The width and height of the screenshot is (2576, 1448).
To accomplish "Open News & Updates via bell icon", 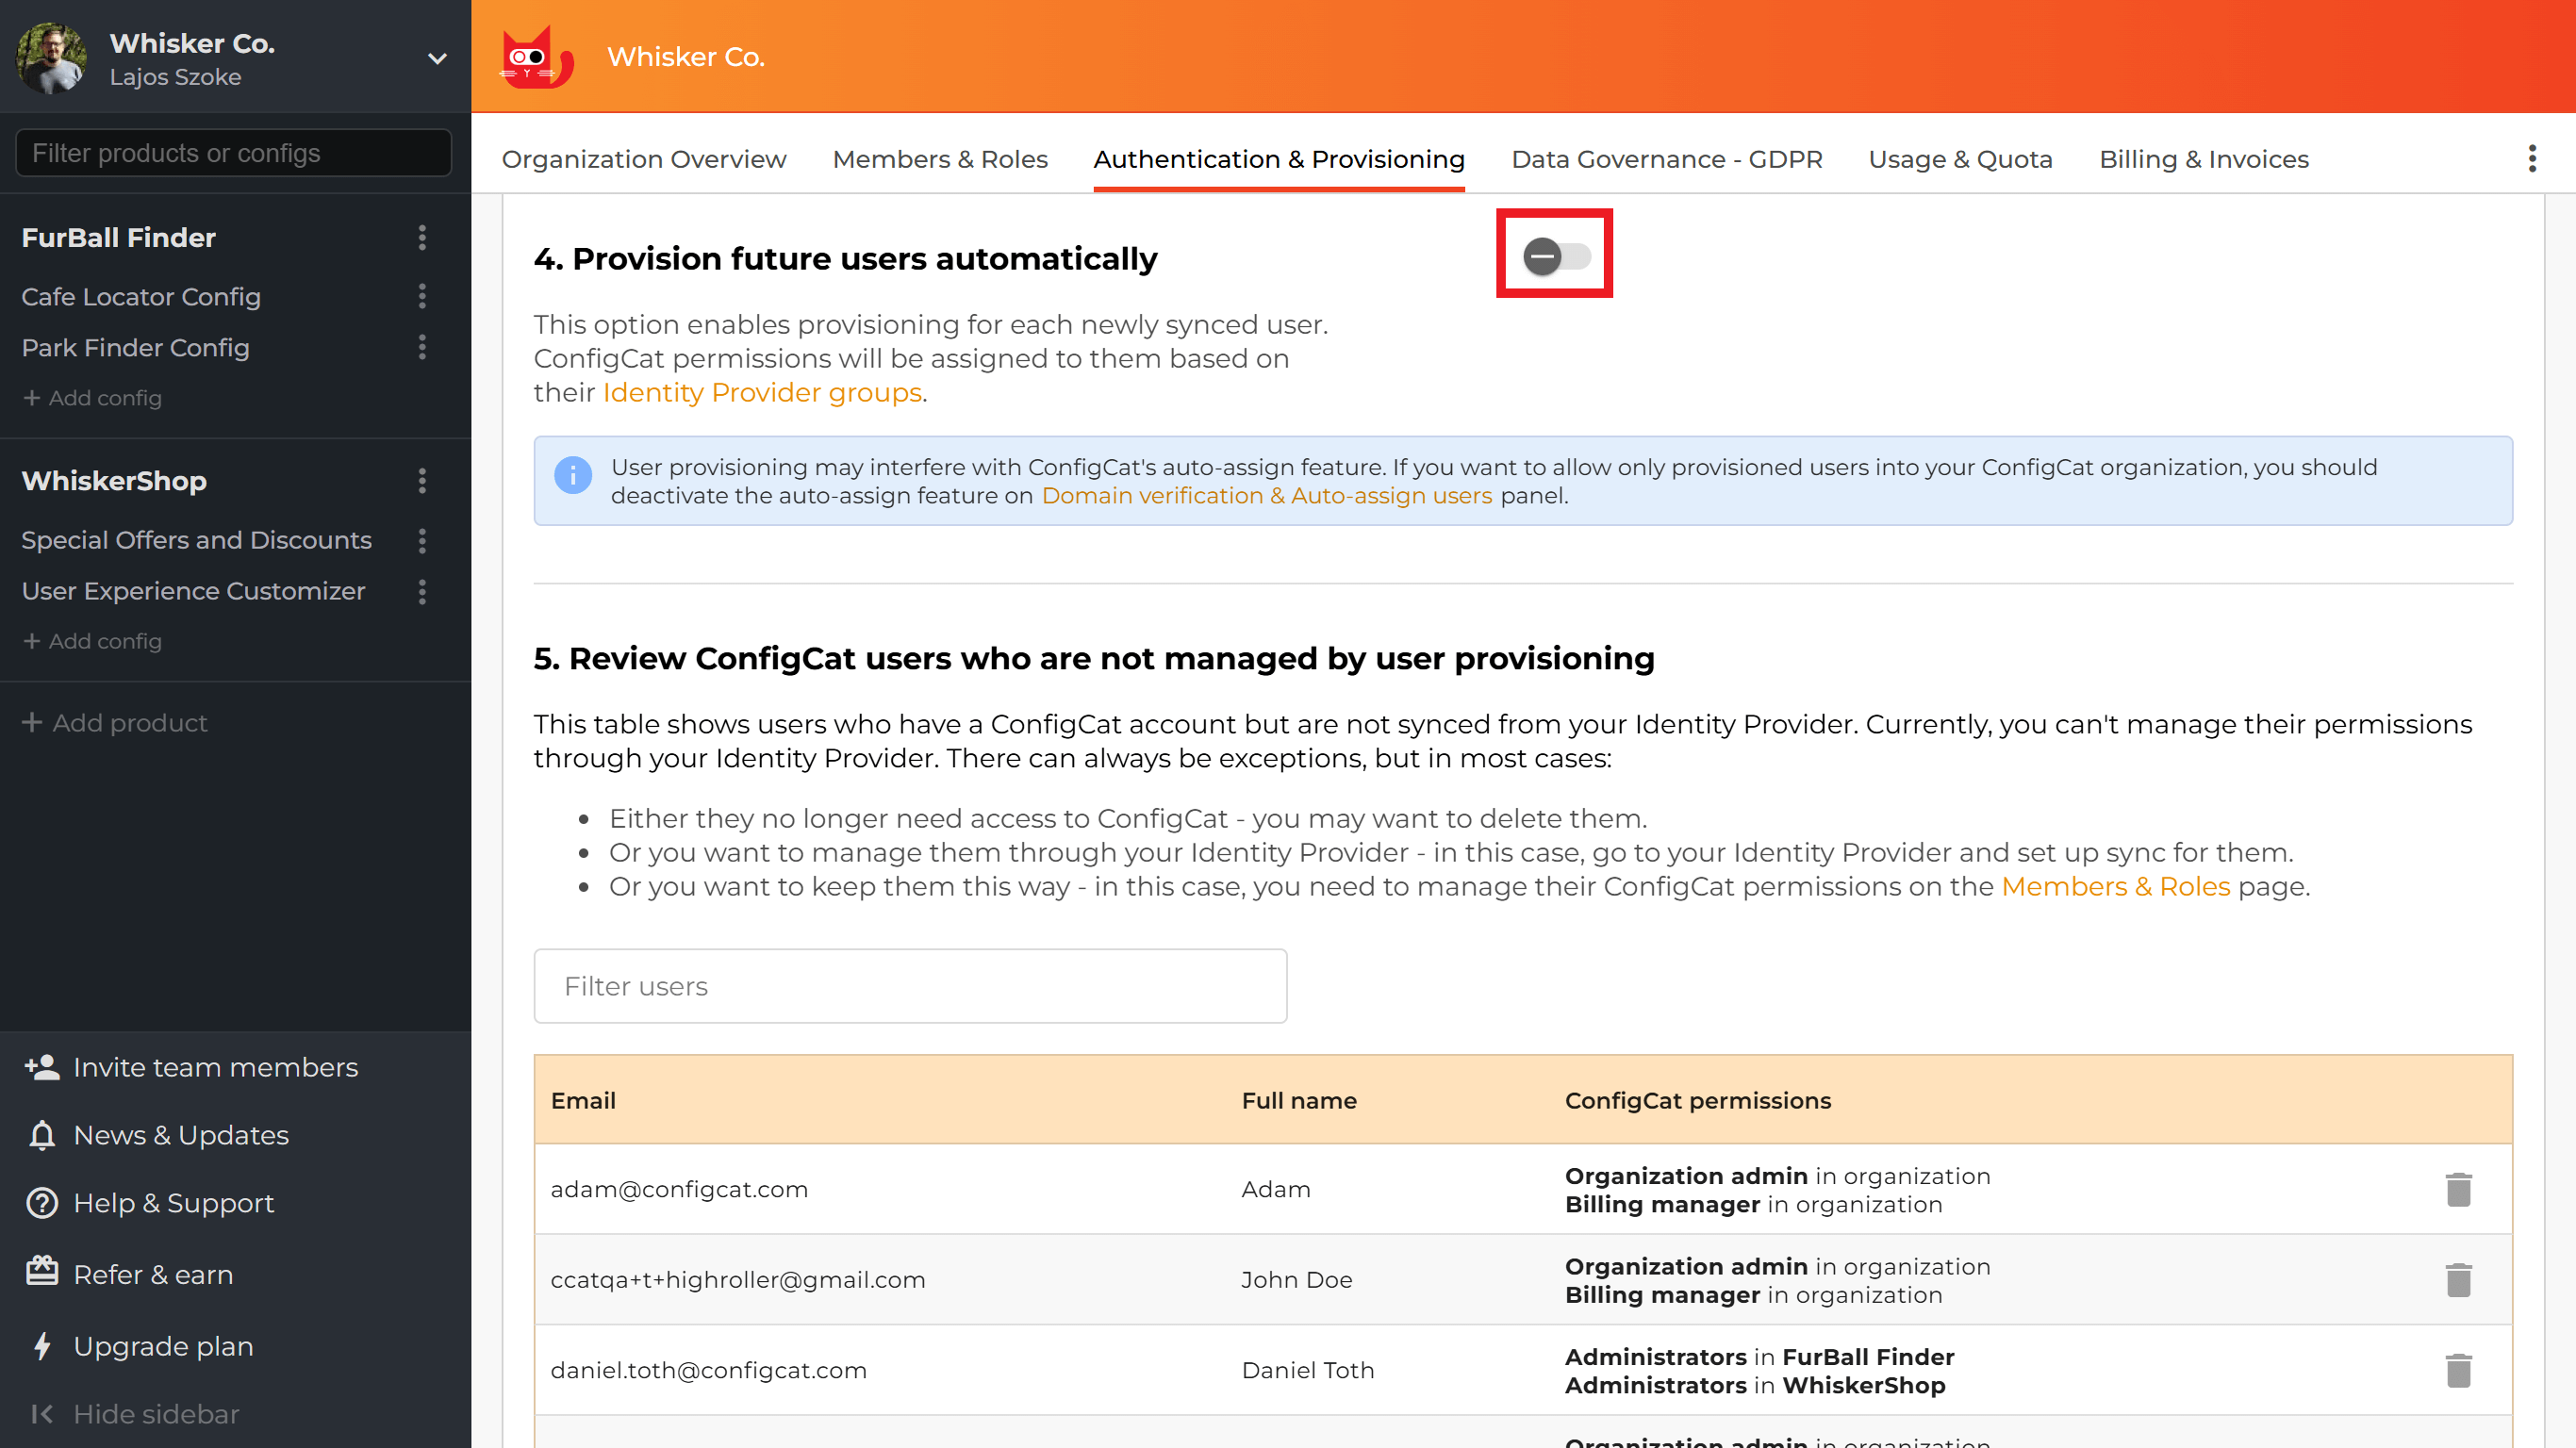I will click(x=41, y=1135).
